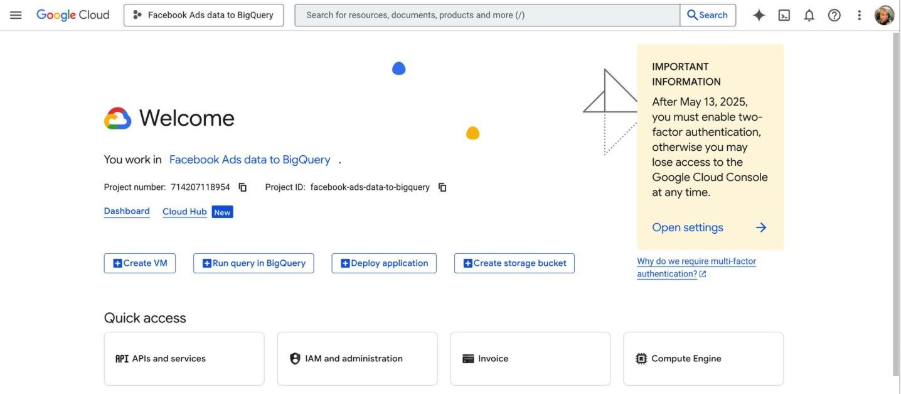
Task: Click the Google Cloud logo
Action: tap(72, 15)
